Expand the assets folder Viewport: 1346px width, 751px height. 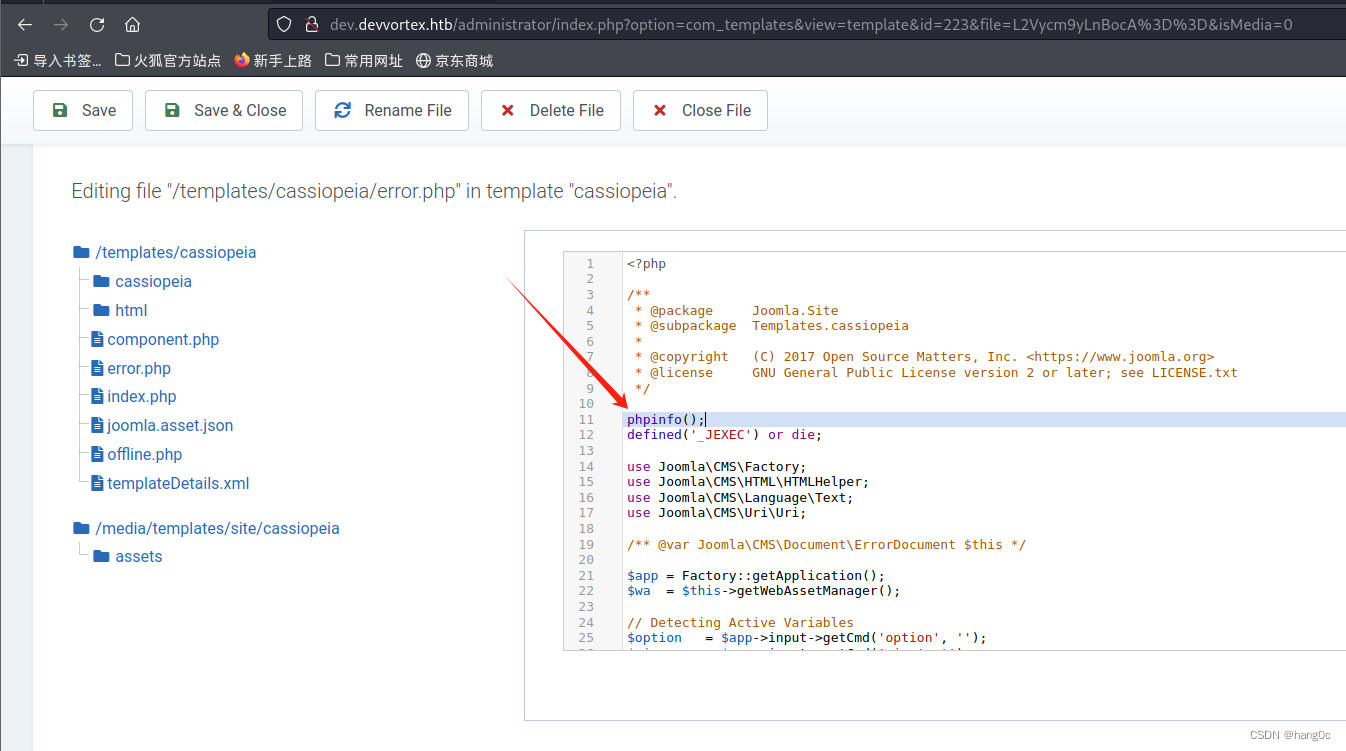point(128,556)
